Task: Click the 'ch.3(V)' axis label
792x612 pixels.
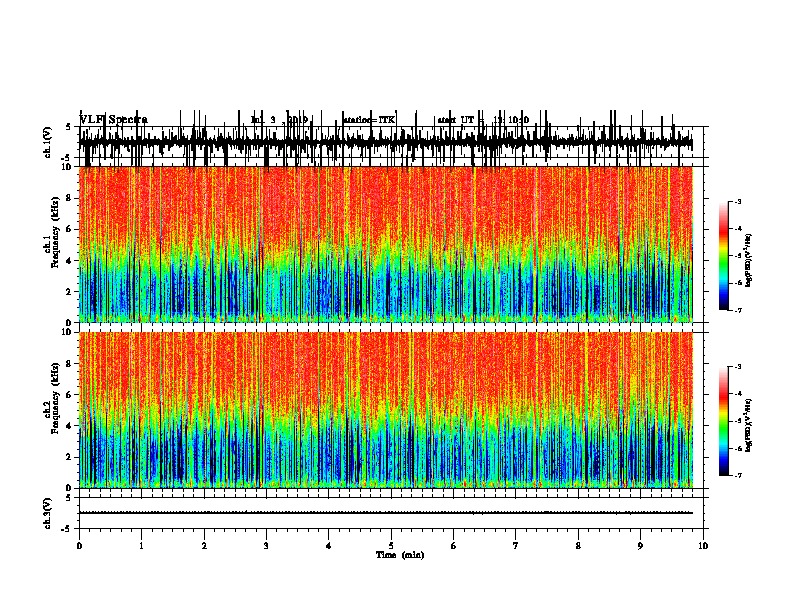Action: pyautogui.click(x=47, y=513)
